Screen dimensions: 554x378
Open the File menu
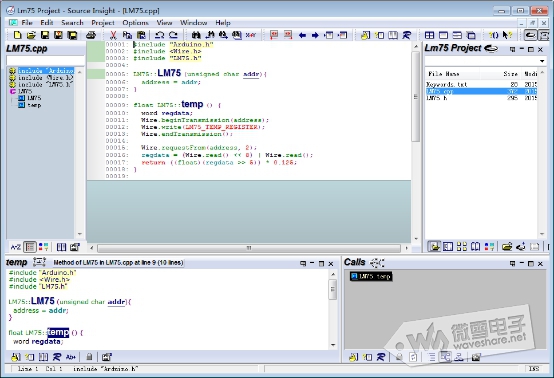coord(27,23)
